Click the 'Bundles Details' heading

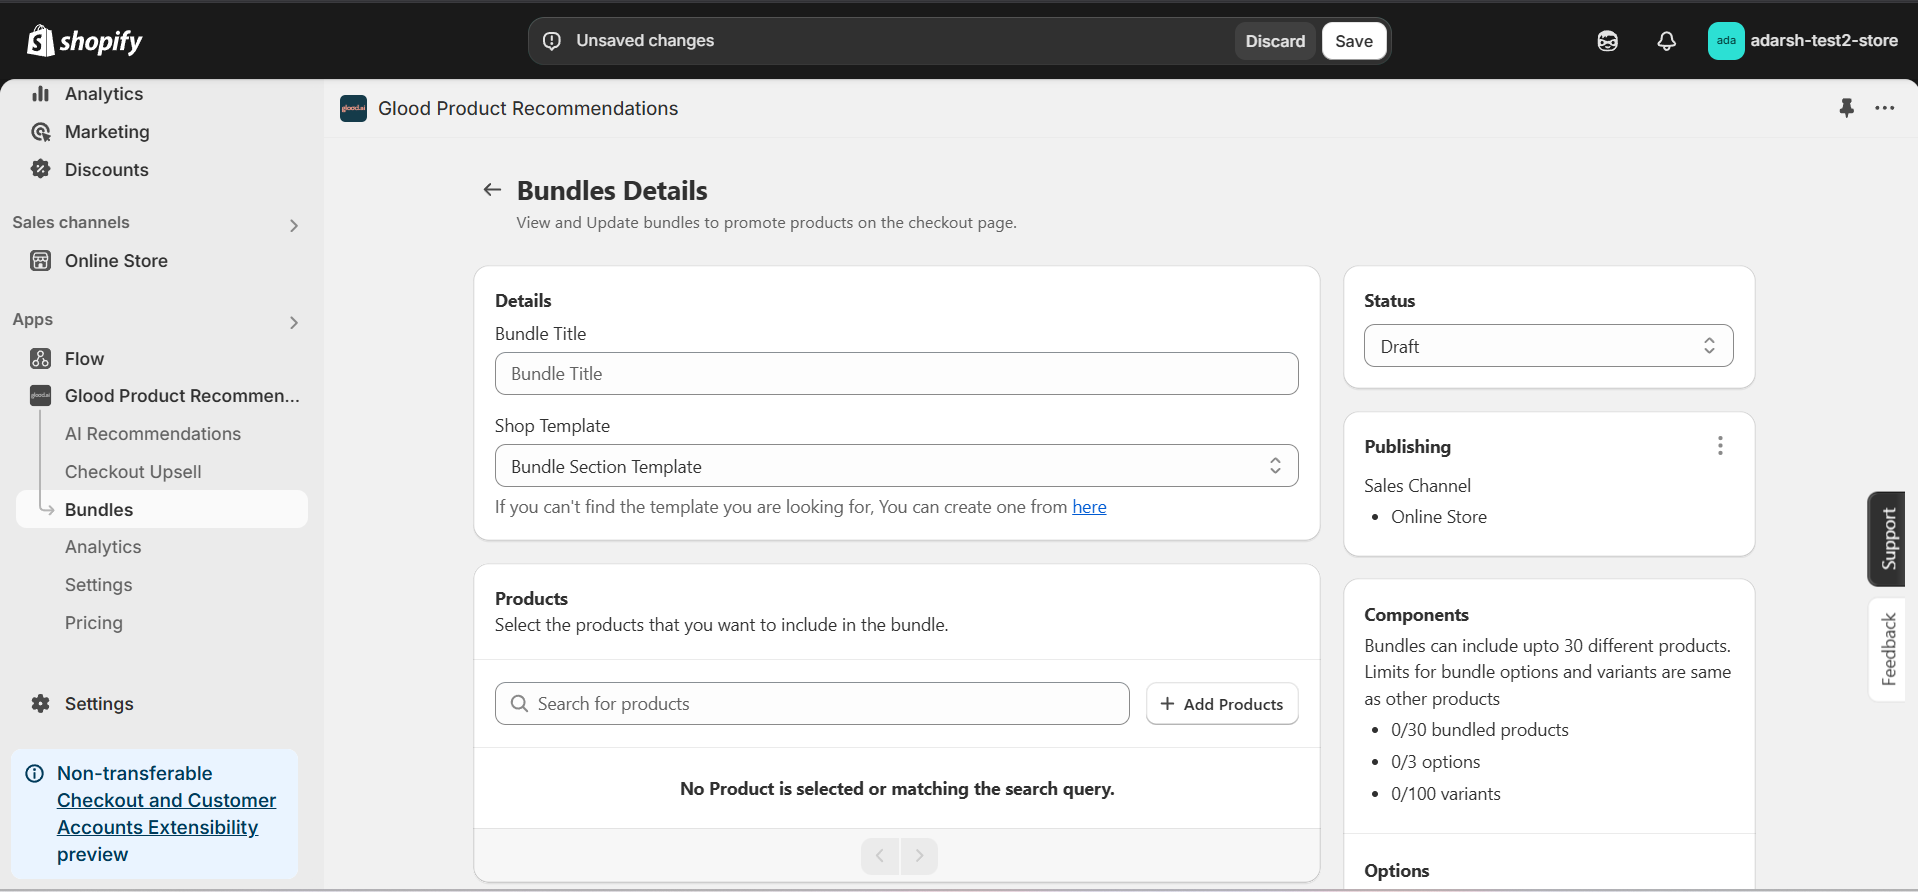[x=612, y=191]
